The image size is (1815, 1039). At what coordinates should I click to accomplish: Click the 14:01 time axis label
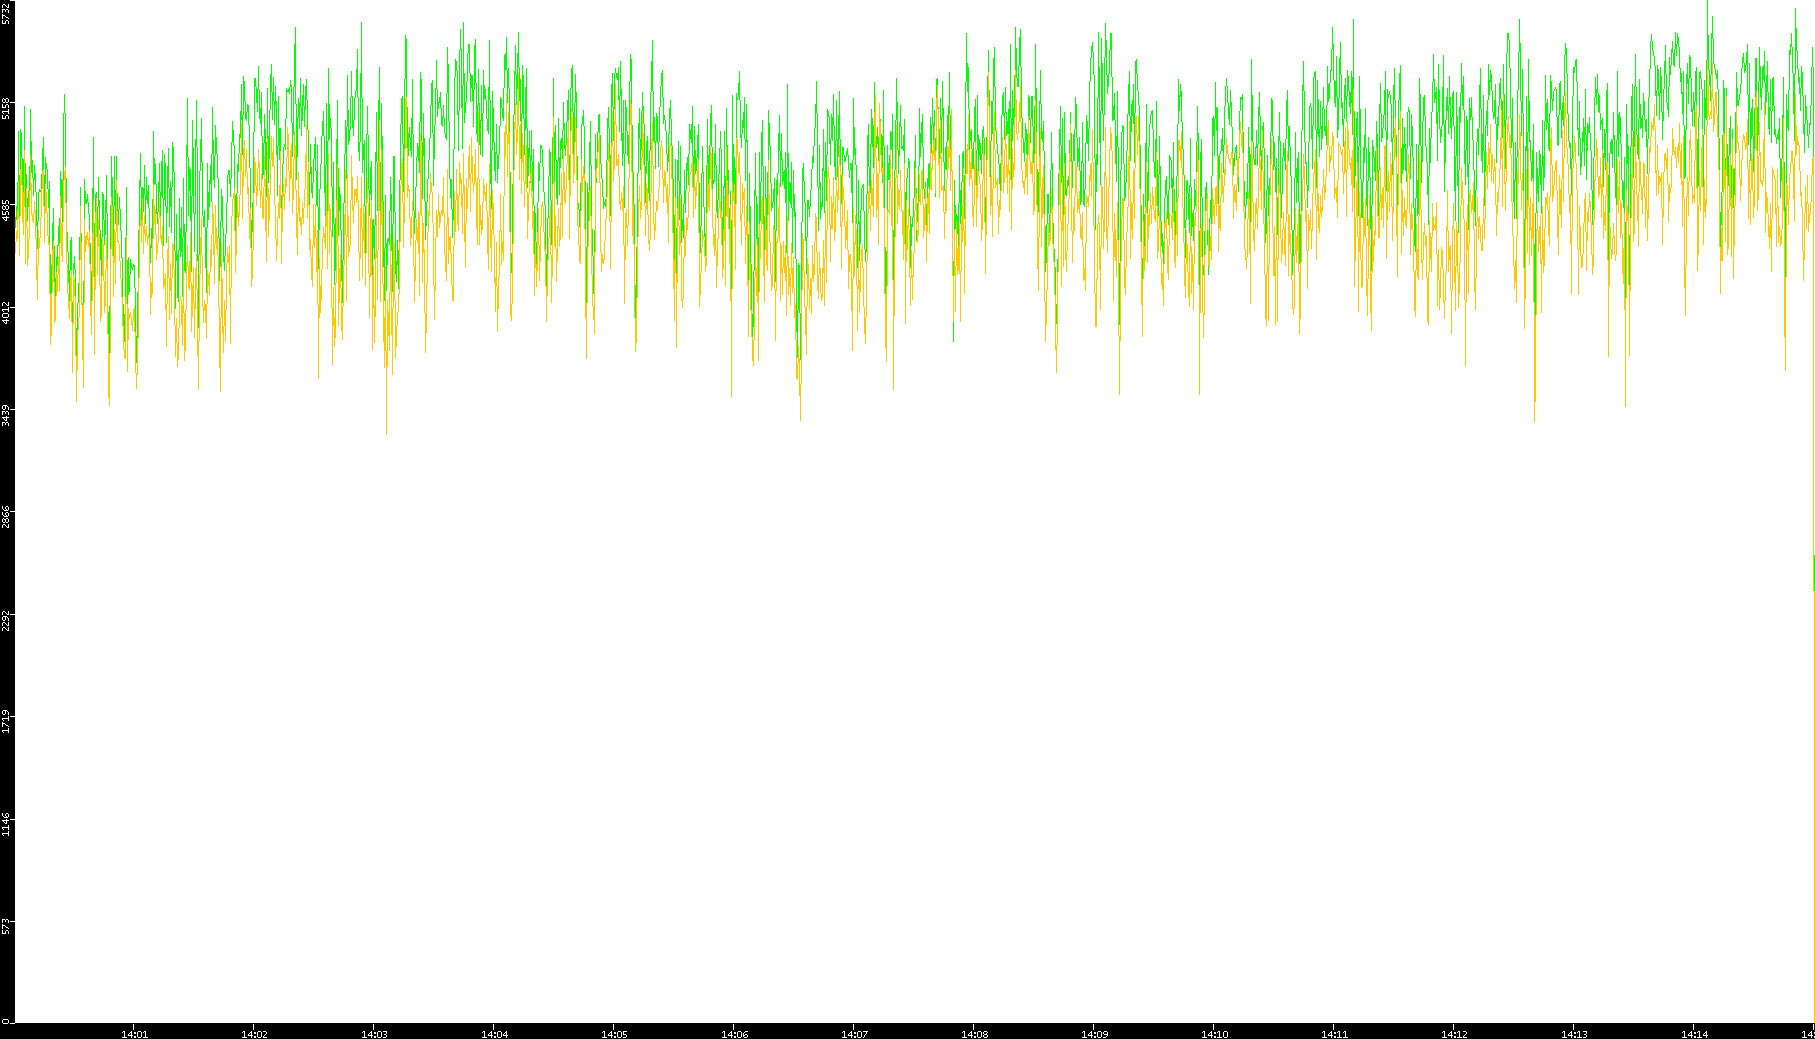134,1034
